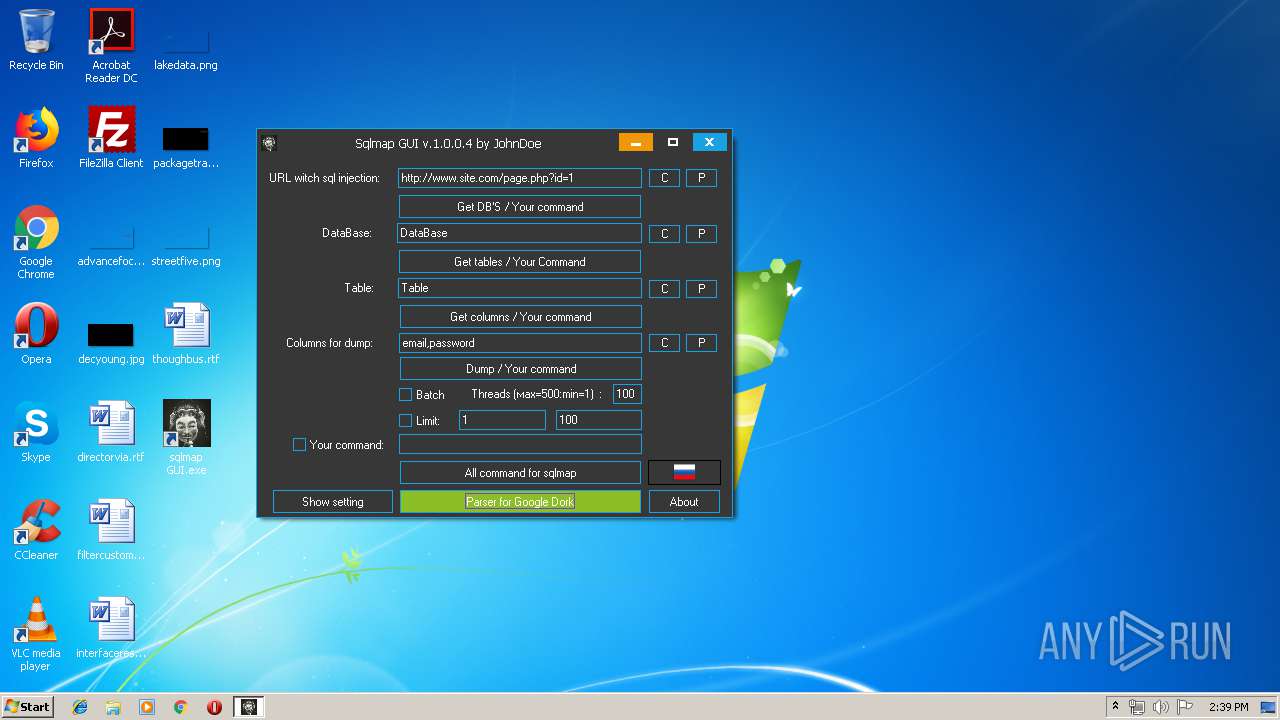Open FileZilla Client shortcut

click(111, 138)
